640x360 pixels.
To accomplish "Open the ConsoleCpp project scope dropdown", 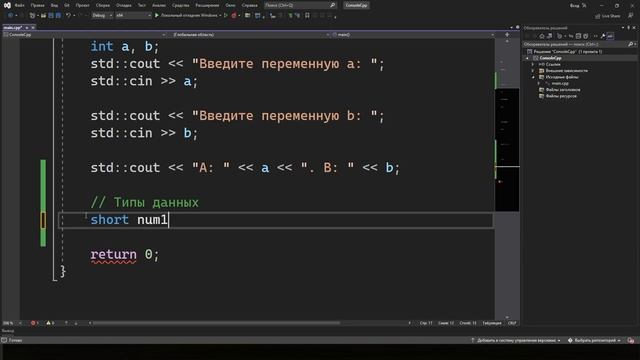I will pos(84,35).
